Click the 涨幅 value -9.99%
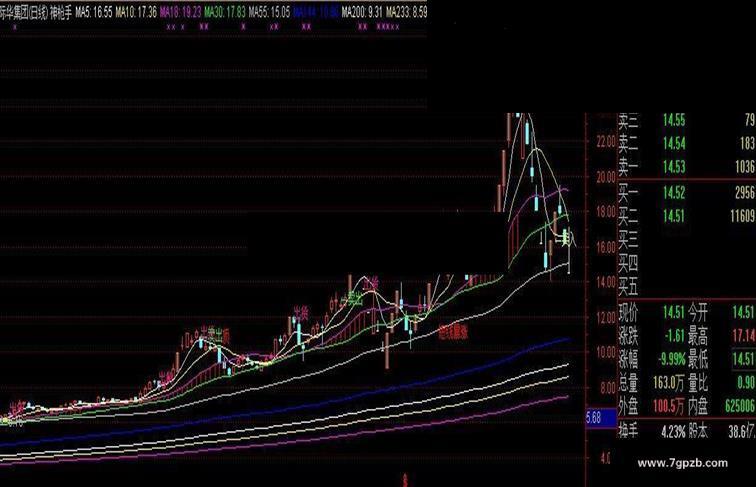This screenshot has height=487, width=756. [x=672, y=359]
